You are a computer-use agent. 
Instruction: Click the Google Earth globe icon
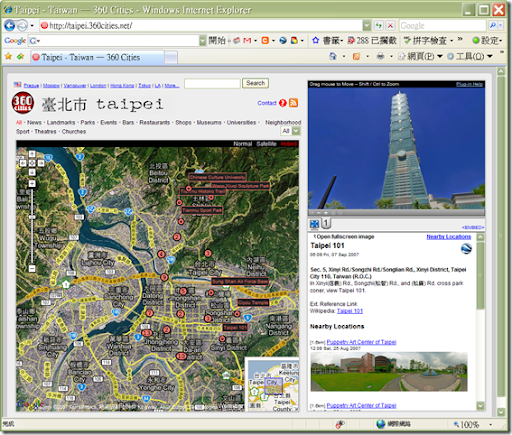tap(466, 249)
